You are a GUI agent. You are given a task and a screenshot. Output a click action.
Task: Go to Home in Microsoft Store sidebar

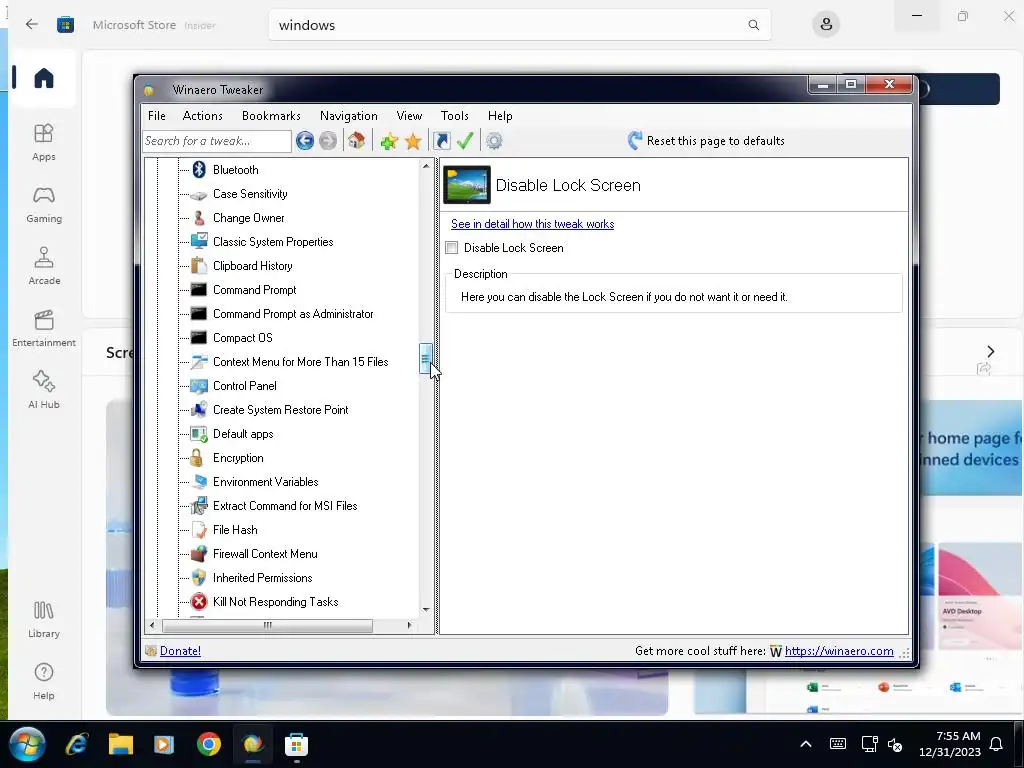coord(44,78)
